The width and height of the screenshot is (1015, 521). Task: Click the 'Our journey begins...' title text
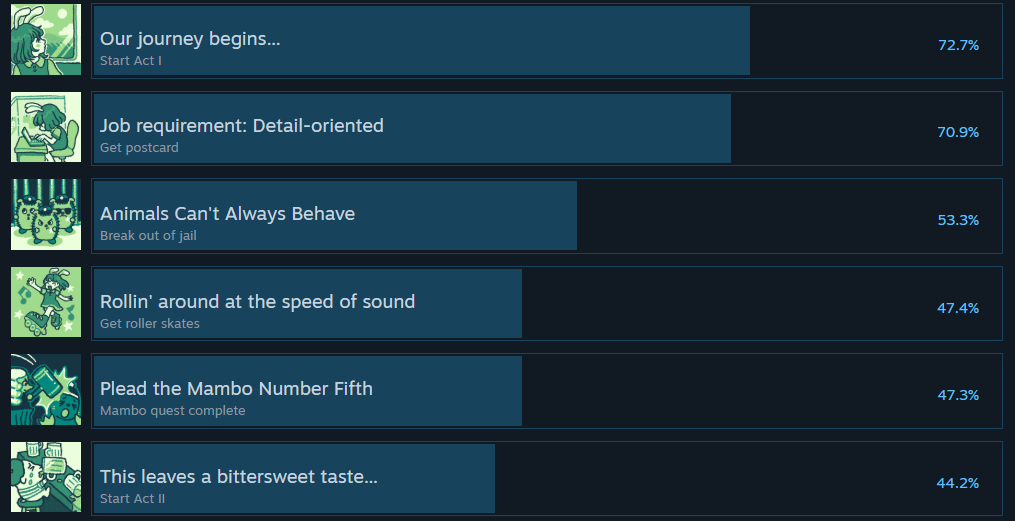coord(190,39)
